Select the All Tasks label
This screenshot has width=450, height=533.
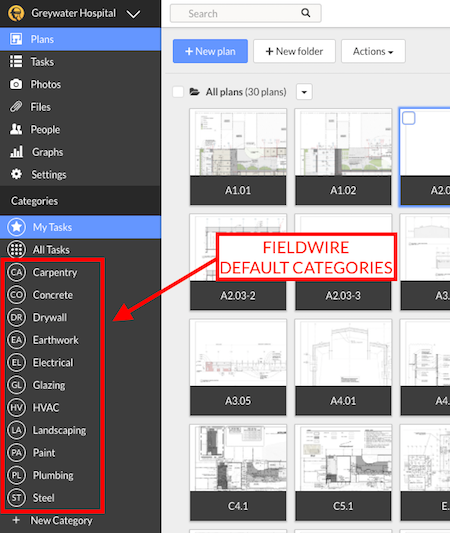pos(51,250)
